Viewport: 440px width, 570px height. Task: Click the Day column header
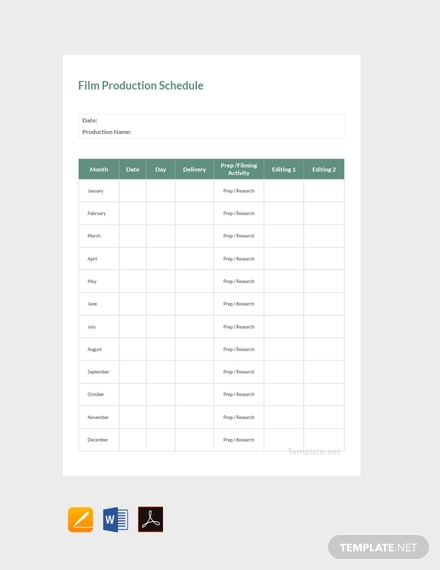click(x=161, y=169)
